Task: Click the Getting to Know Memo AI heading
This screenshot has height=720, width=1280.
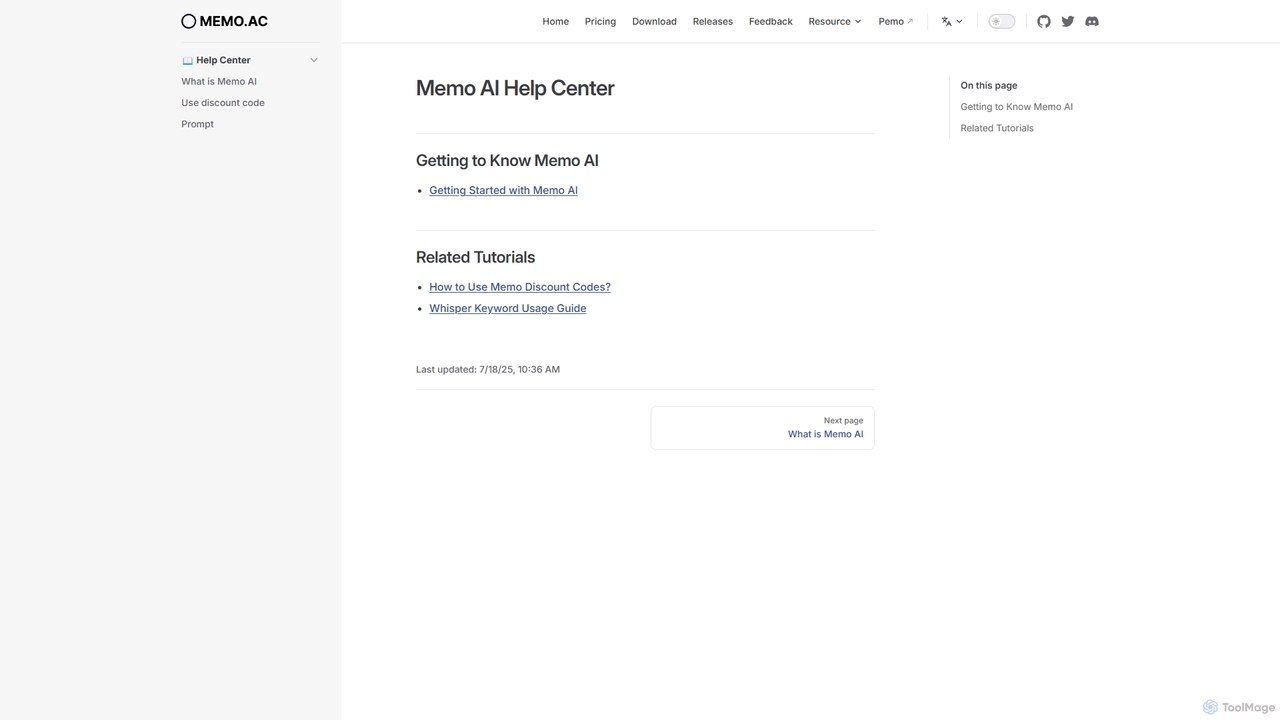Action: coord(507,160)
